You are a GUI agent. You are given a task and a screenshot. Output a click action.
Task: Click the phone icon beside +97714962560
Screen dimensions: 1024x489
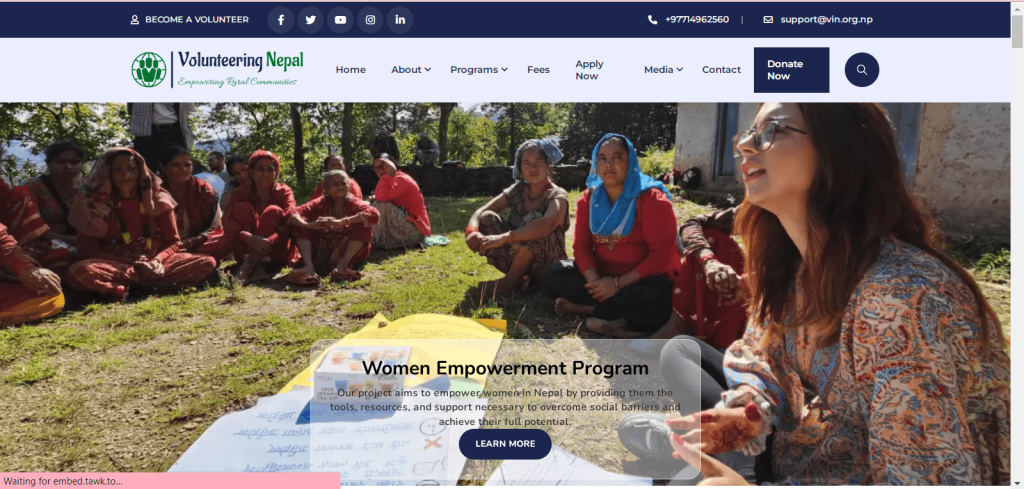tap(652, 20)
